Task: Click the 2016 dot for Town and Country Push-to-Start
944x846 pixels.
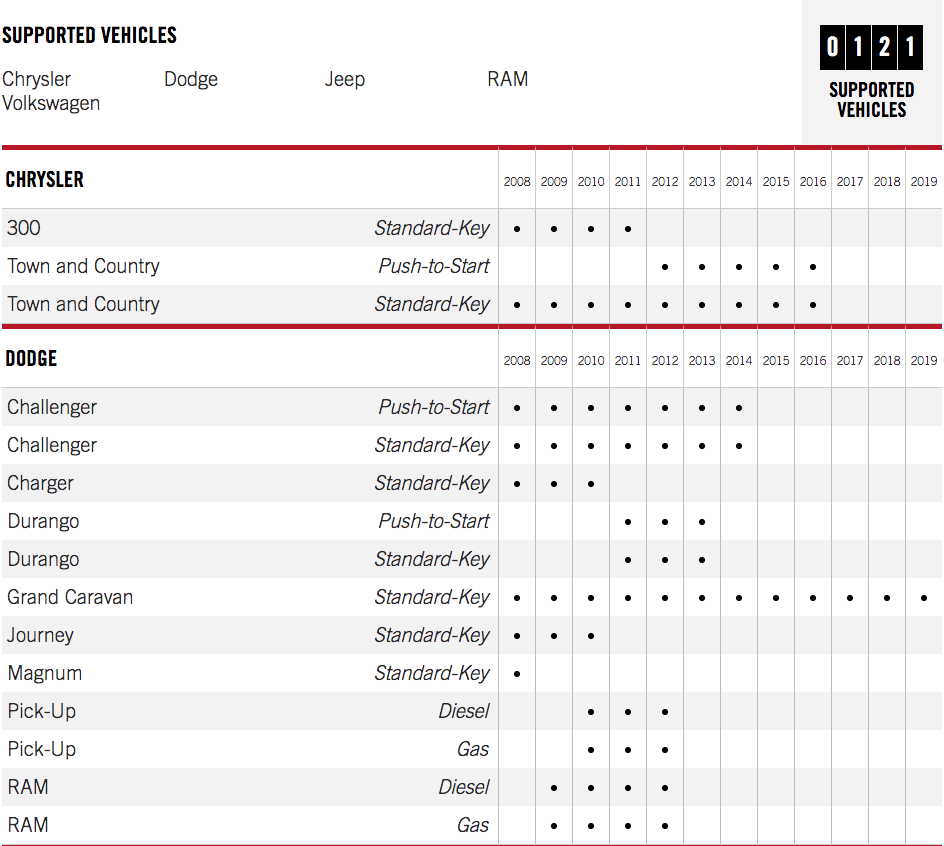Action: click(813, 267)
